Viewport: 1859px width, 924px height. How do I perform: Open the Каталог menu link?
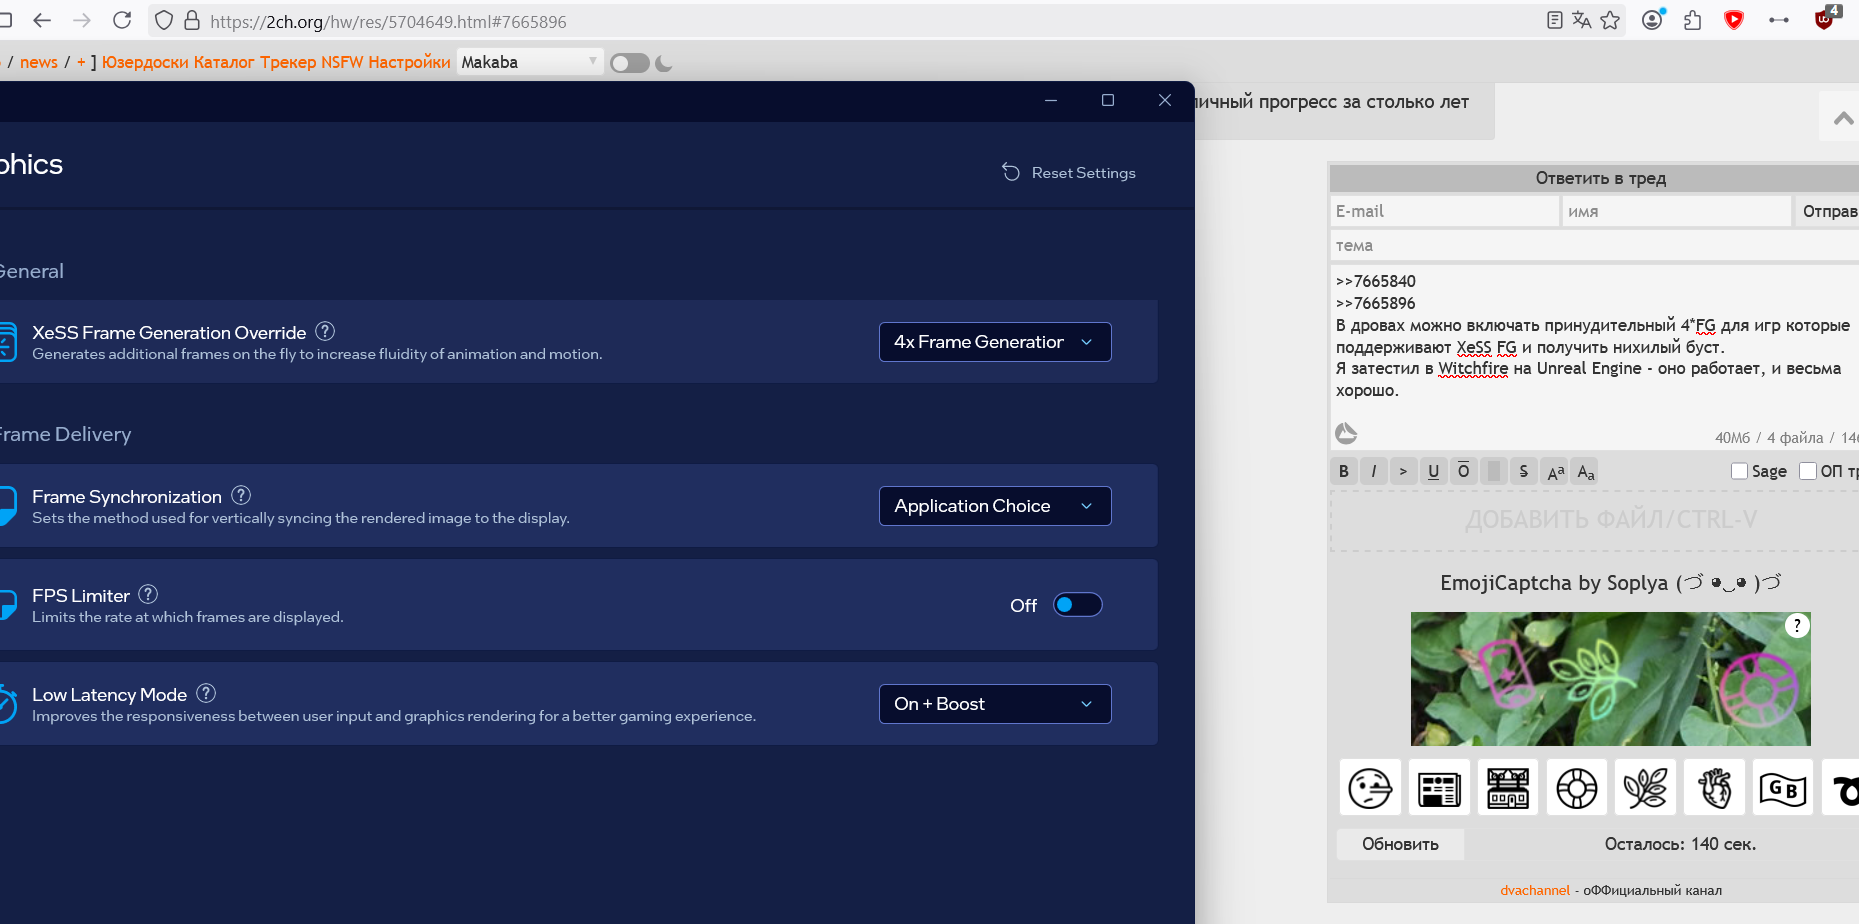tap(224, 62)
